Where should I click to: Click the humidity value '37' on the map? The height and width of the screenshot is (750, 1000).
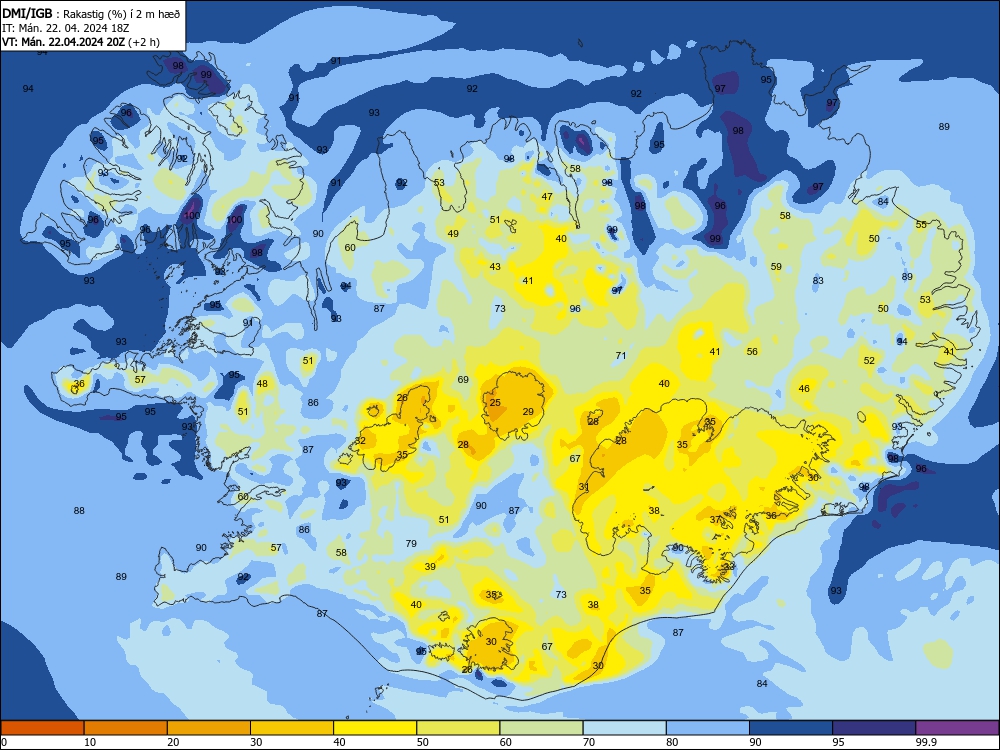716,520
